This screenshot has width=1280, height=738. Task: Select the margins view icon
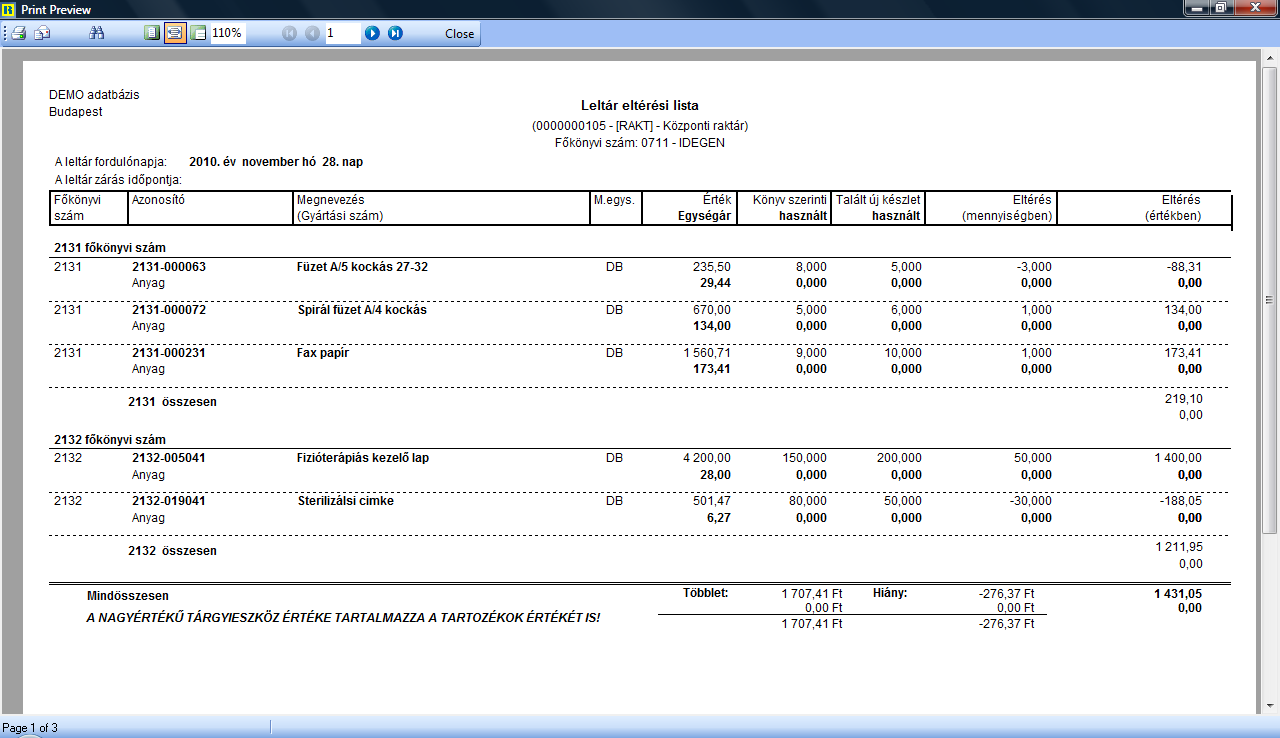[198, 33]
